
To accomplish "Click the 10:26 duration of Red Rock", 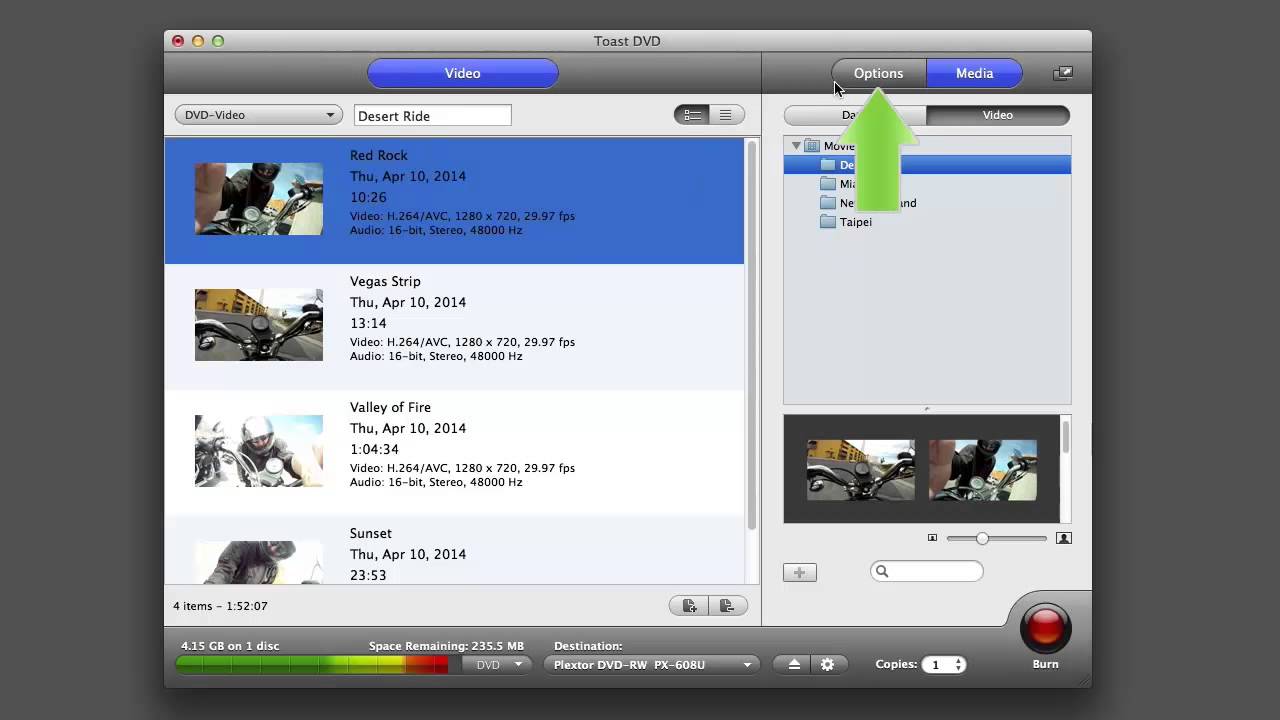I will click(368, 198).
